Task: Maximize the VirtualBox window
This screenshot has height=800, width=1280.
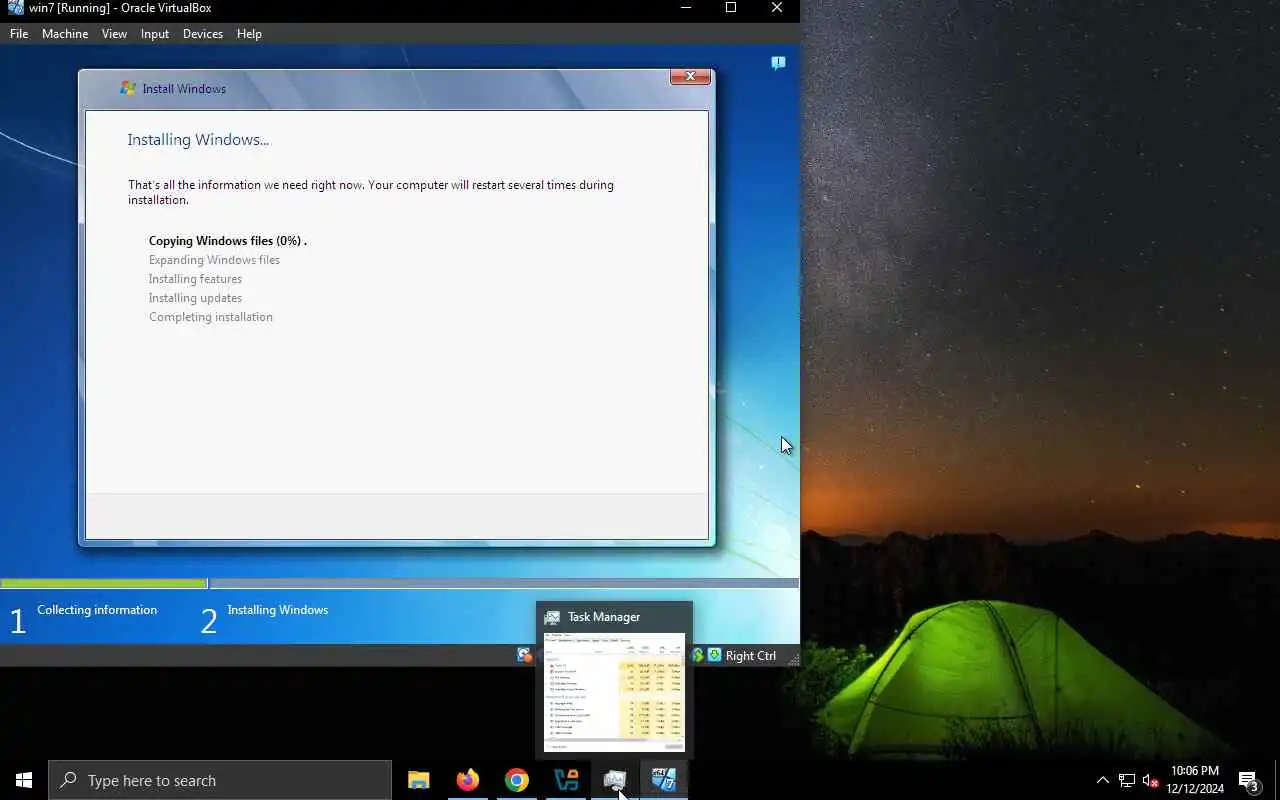Action: pyautogui.click(x=731, y=8)
